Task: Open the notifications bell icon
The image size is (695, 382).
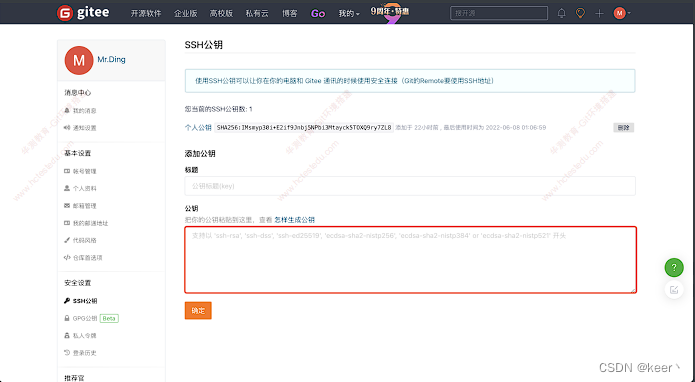Action: pos(561,13)
